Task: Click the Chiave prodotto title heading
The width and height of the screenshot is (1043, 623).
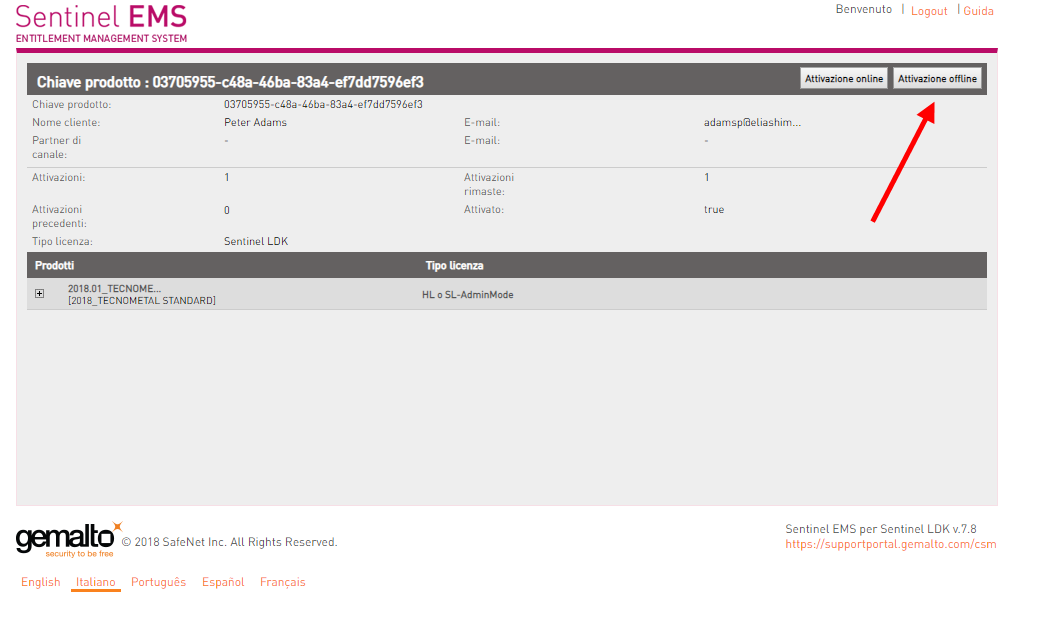Action: (x=230, y=82)
